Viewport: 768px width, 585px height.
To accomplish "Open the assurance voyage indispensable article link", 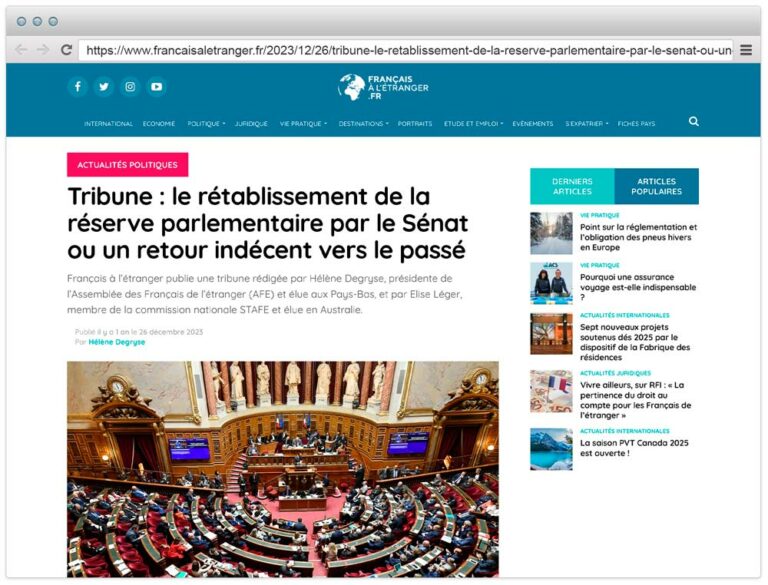I will click(638, 287).
